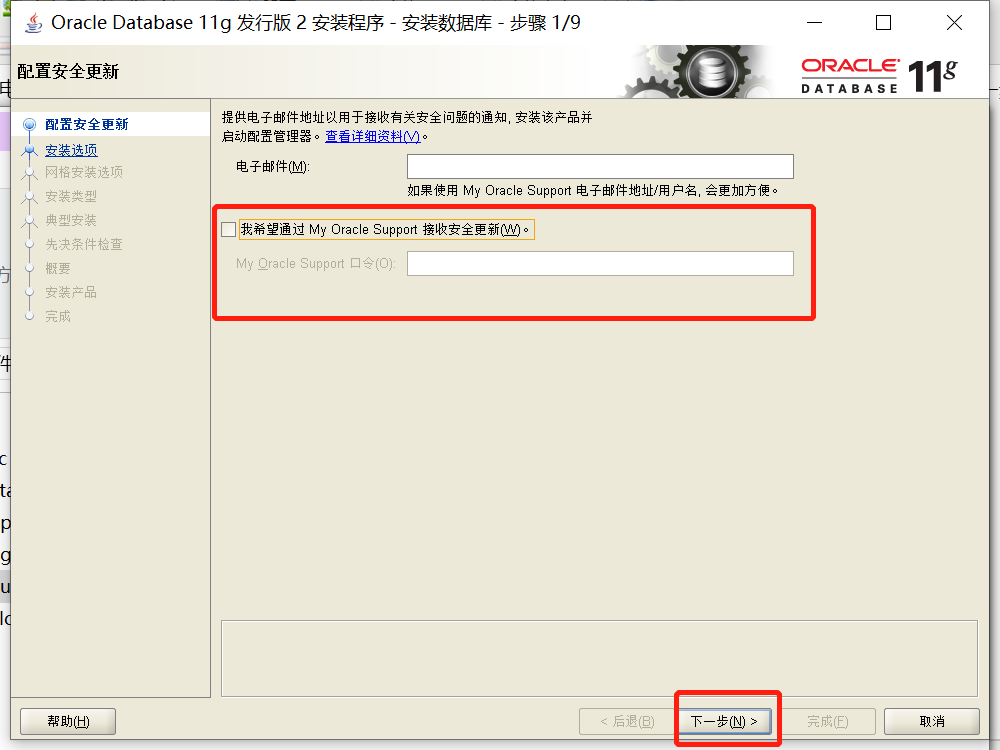Click the text '如果使用 My Oracle Support 电子邮件地址/用户名, 会更加方便'
1000x750 pixels.
(592, 191)
